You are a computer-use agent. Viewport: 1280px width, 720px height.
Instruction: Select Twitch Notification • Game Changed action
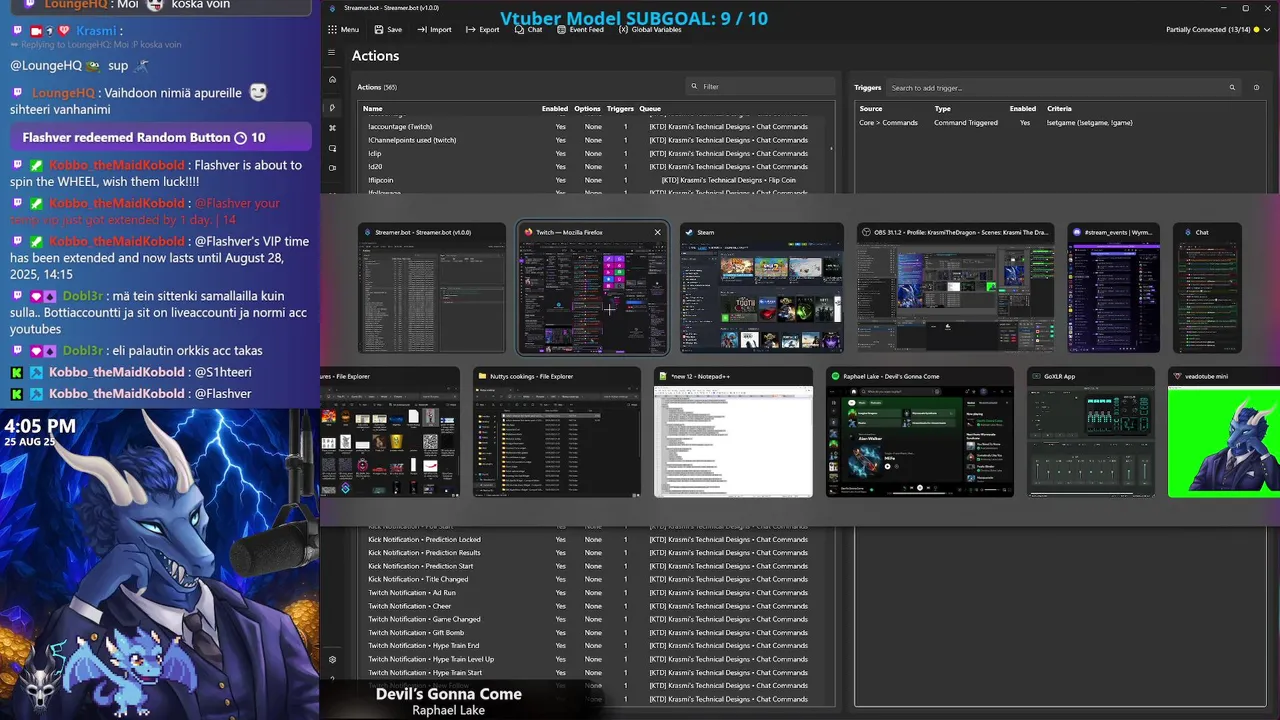click(x=595, y=619)
